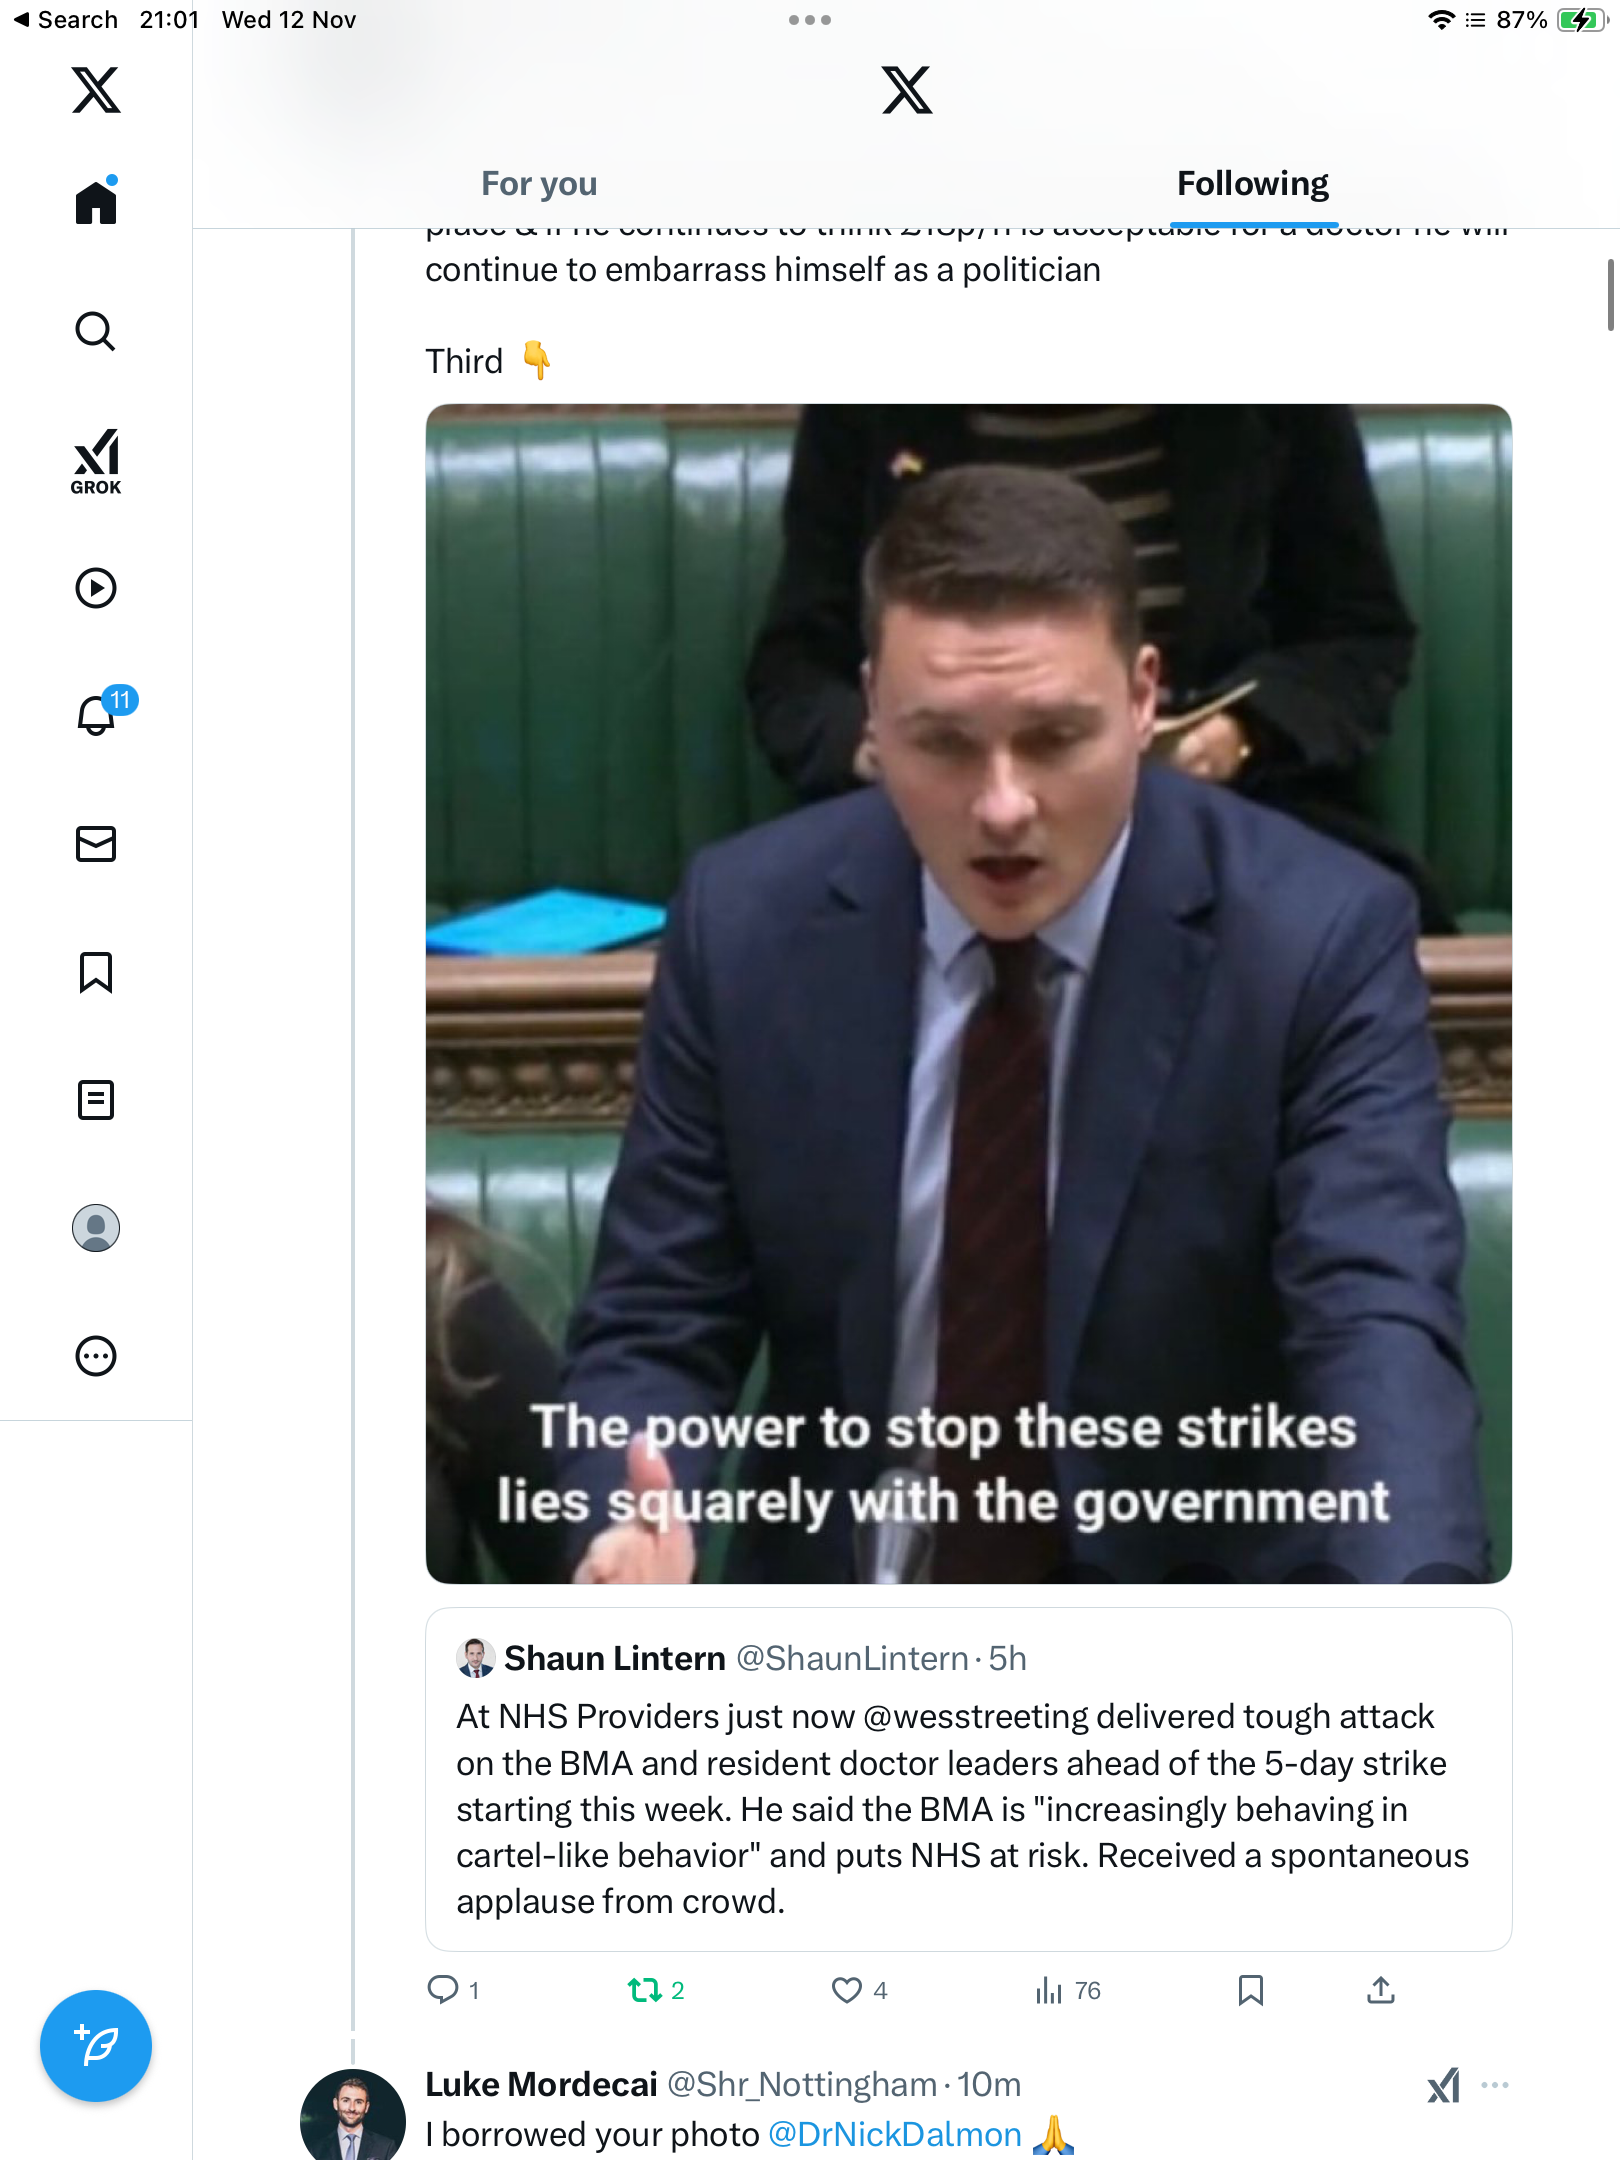This screenshot has width=1620, height=2160.
Task: Open Grok from the sidebar
Action: [96, 462]
